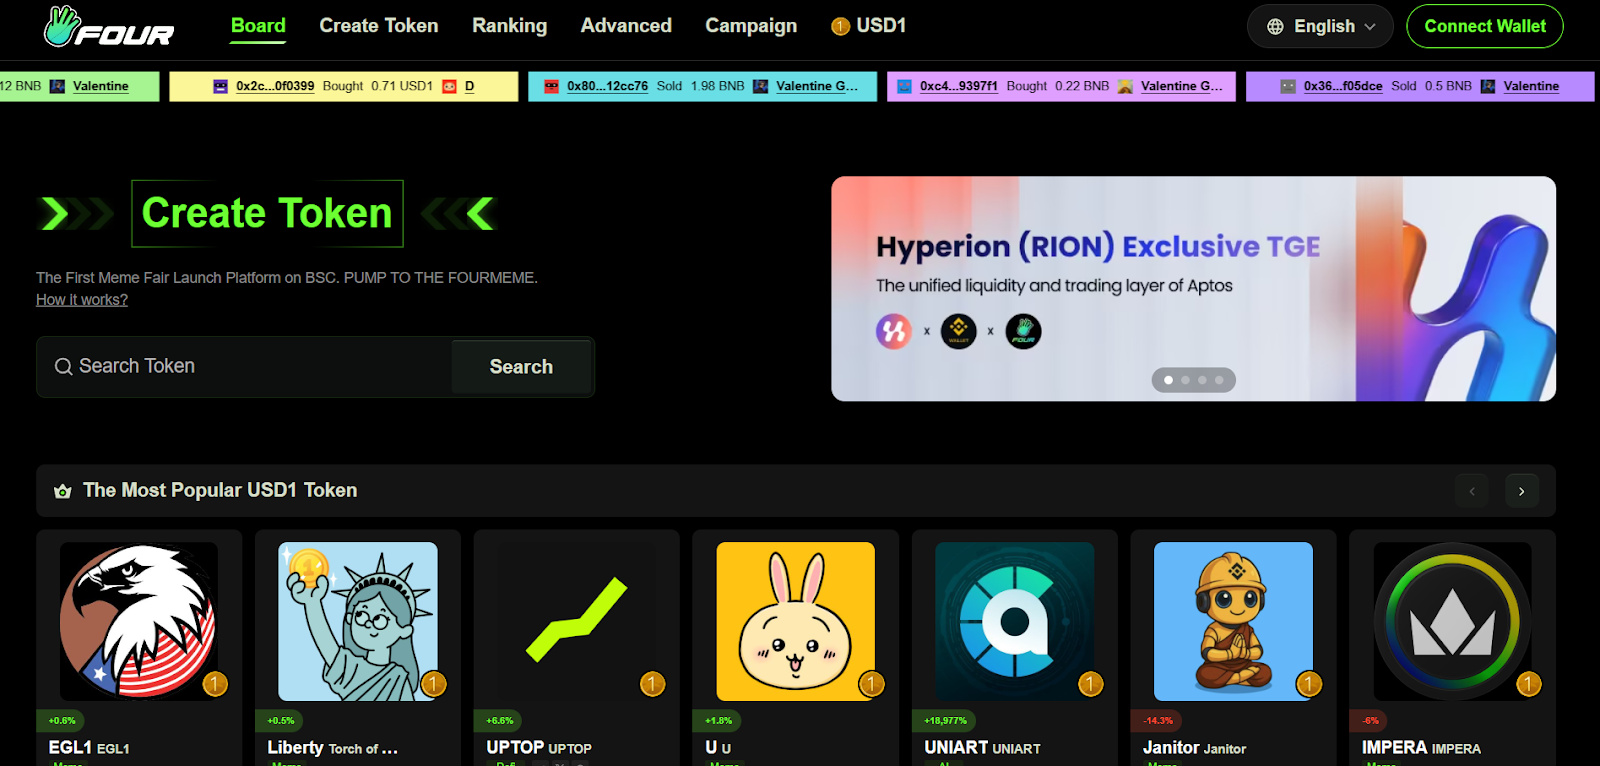Click the USD1 badge on the UNIART card
Screen dimensions: 1600x766
click(x=1091, y=684)
